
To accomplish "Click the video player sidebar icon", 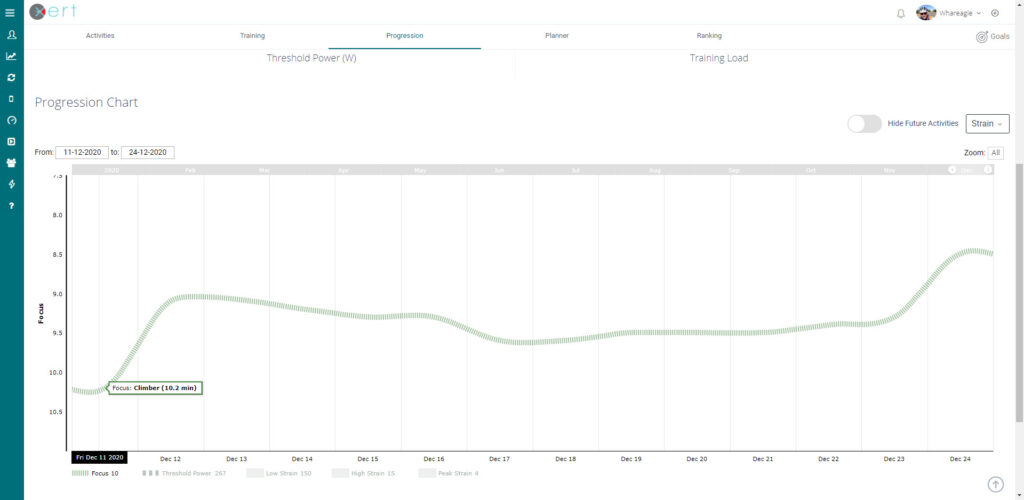I will pyautogui.click(x=11, y=141).
